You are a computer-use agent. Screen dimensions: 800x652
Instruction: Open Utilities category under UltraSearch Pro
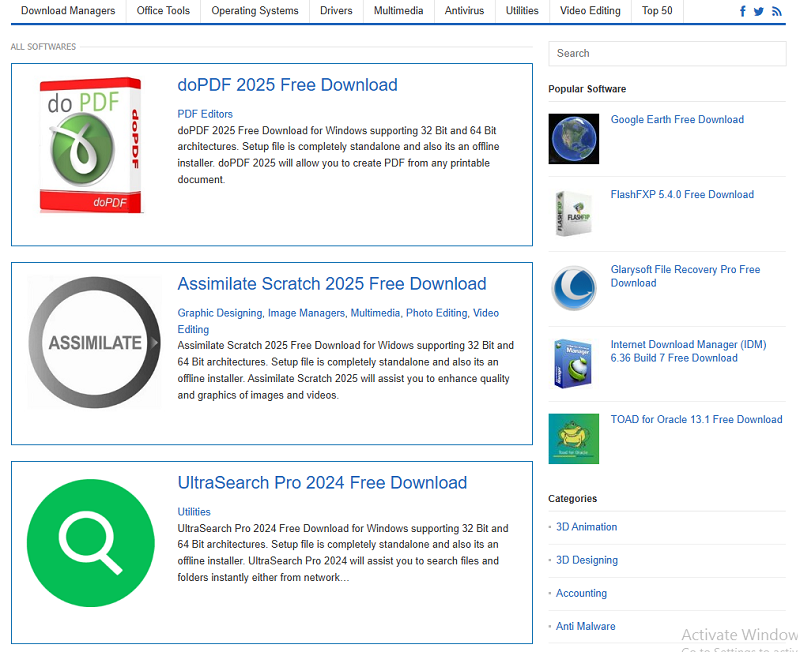point(194,512)
